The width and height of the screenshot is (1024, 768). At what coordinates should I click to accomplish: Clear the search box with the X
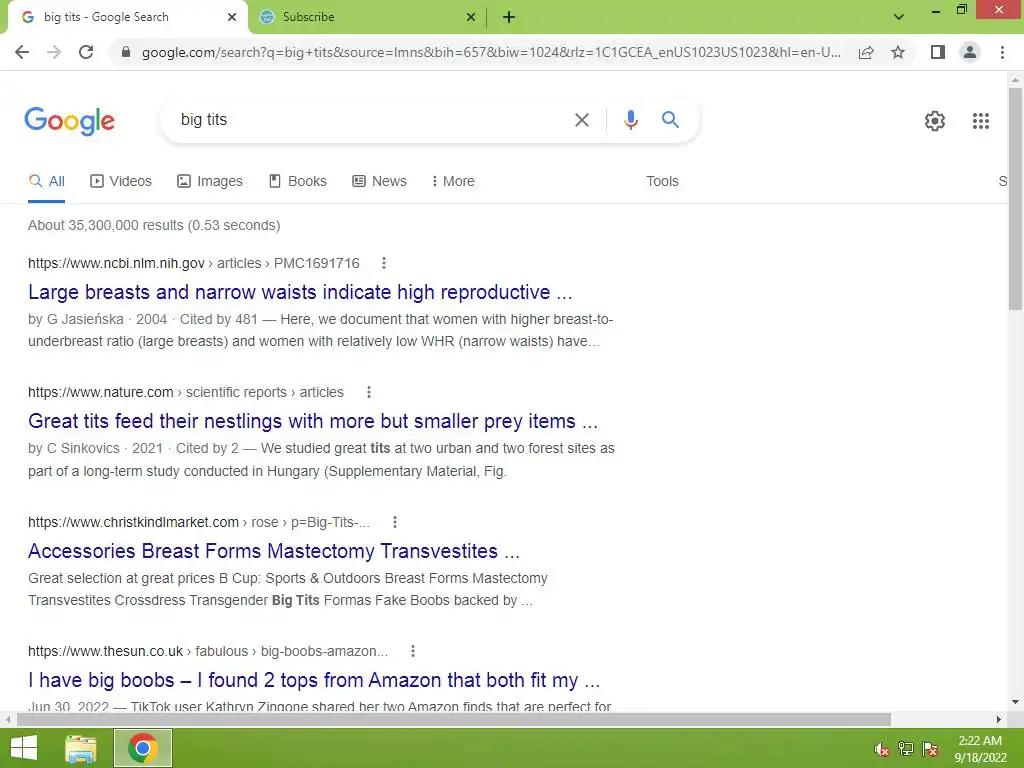581,120
